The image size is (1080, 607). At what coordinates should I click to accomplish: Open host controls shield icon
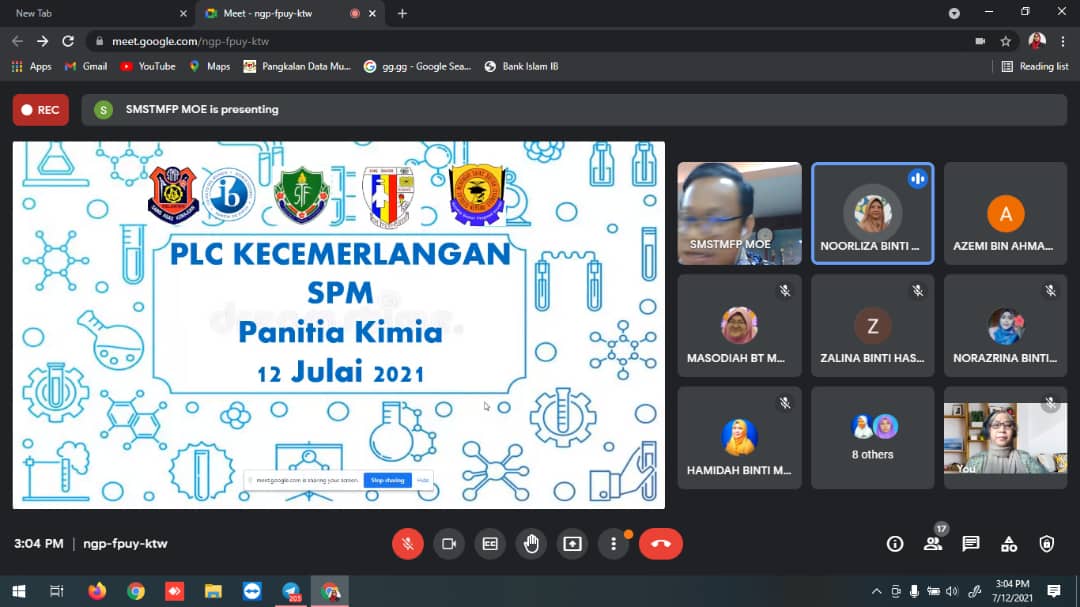point(1046,544)
